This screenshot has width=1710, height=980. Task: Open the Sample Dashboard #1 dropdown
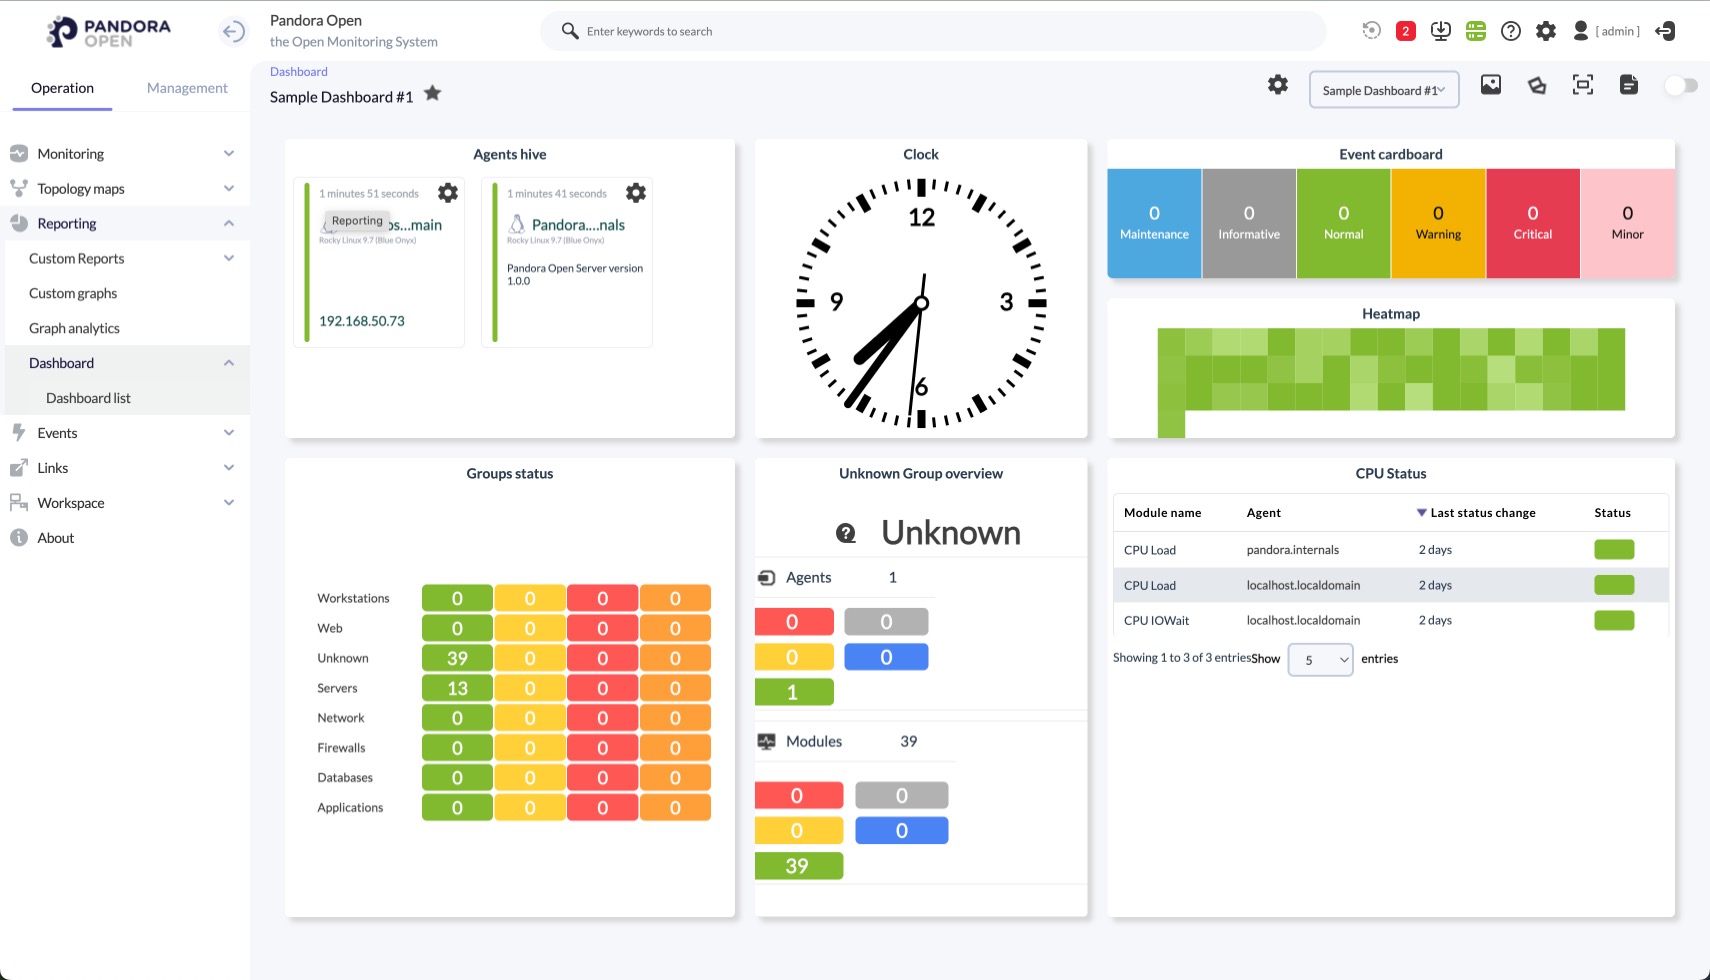tap(1383, 90)
